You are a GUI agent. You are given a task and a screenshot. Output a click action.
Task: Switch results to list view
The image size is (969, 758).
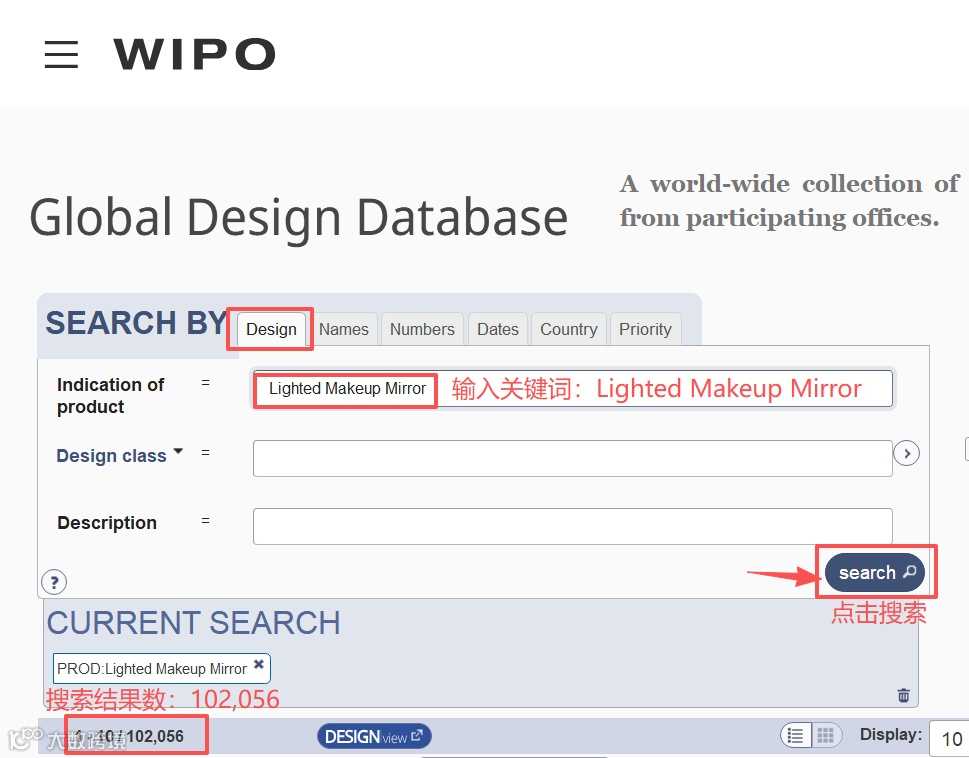tap(796, 735)
